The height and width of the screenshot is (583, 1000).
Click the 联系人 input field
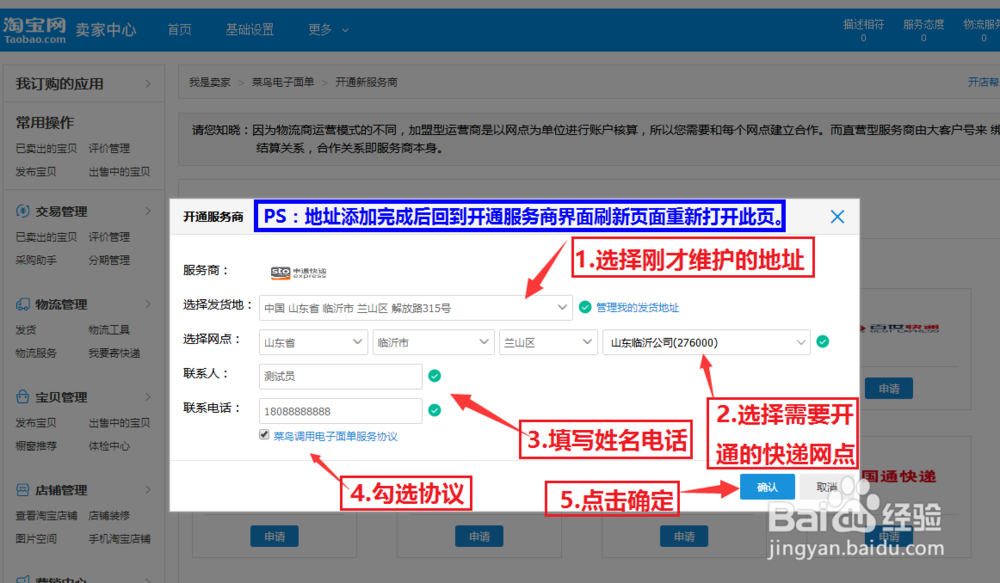tap(341, 376)
